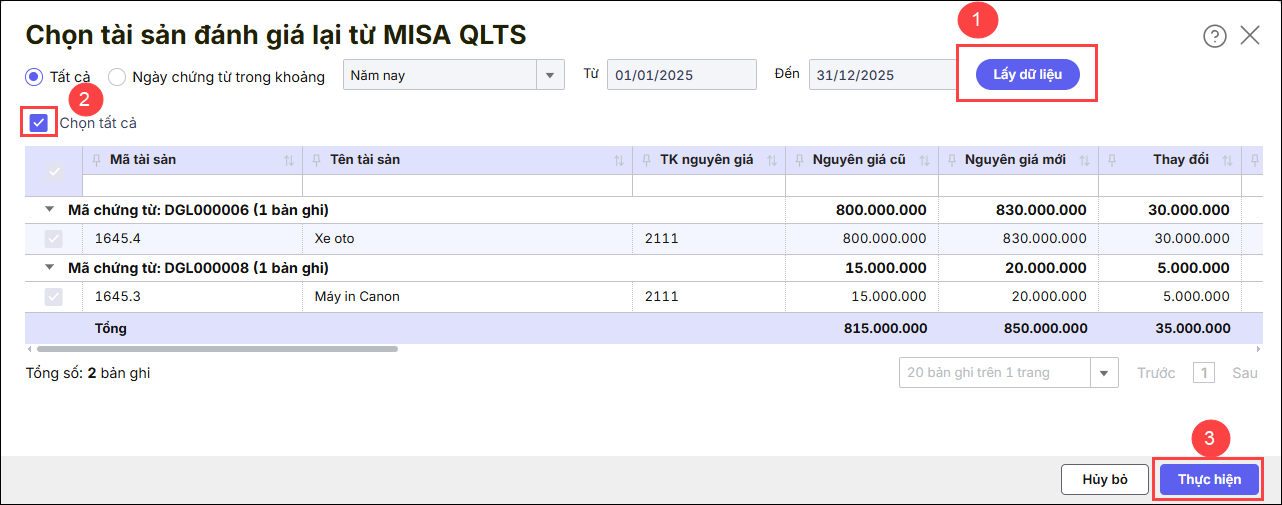Tick the checkbox for Xe oto row

[54, 239]
